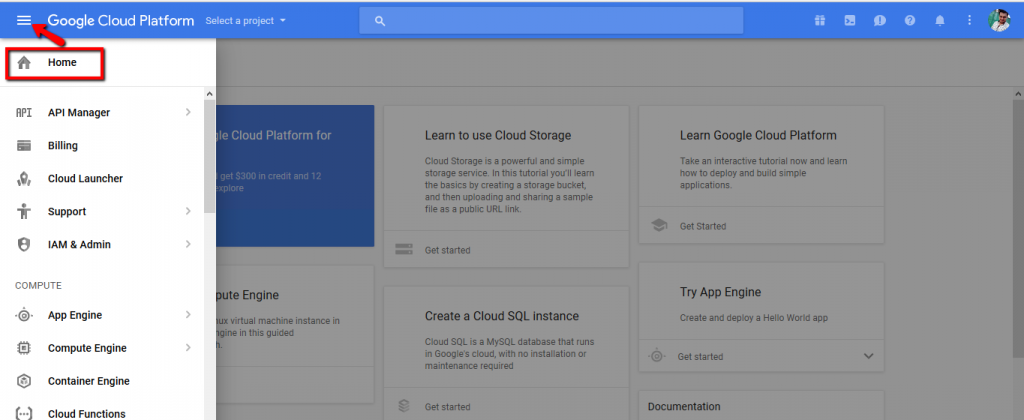Viewport: 1024px width, 420px height.
Task: Open the Help question mark icon
Action: 910,20
